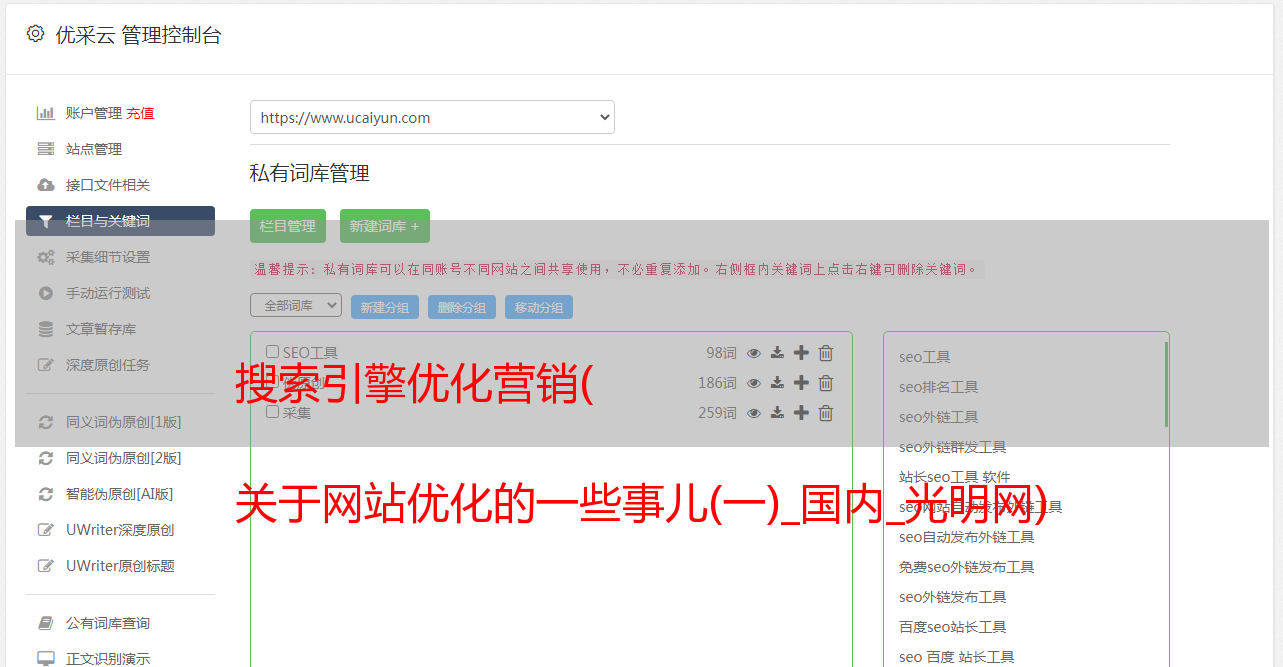Screen dimensions: 1283x667
Task: View SEO工具 keywords with the eye icon
Action: pyautogui.click(x=754, y=353)
